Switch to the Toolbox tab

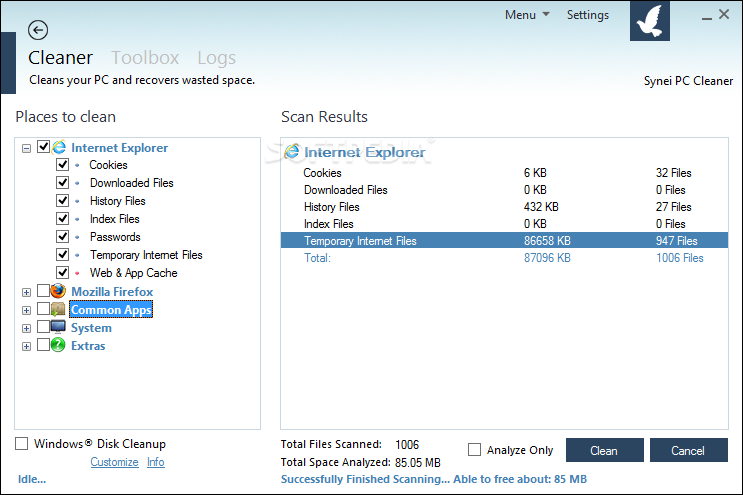point(145,58)
